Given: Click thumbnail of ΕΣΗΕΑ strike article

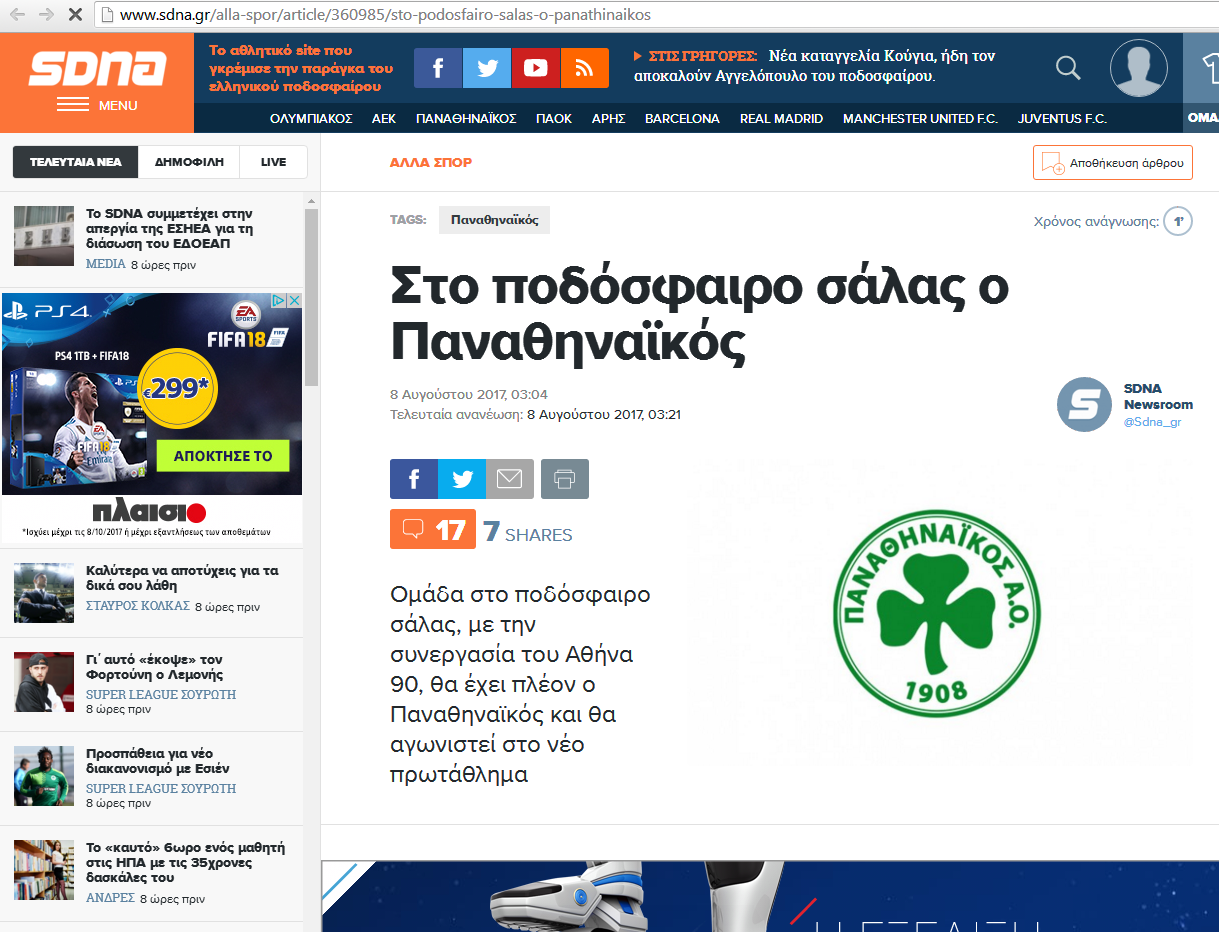Looking at the screenshot, I should click(x=44, y=236).
